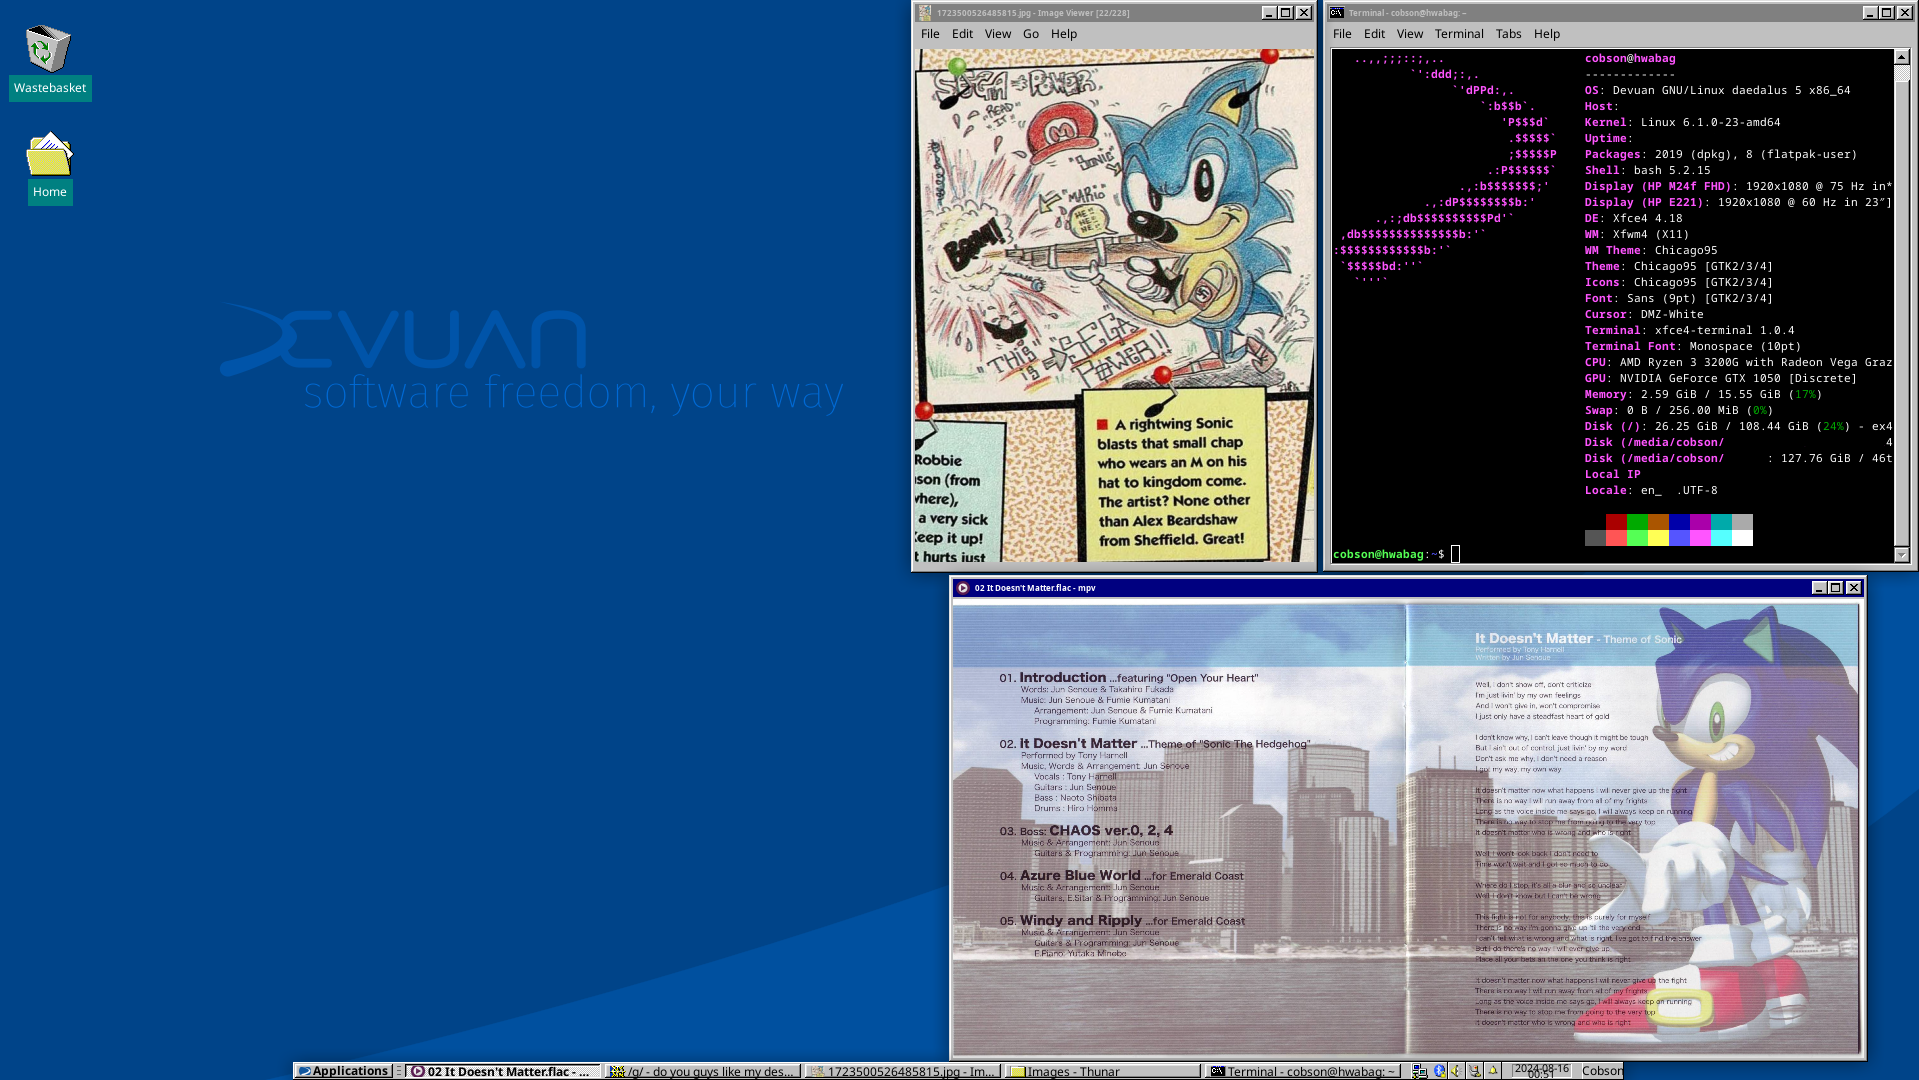Open the Help menu in Image Viewer
This screenshot has height=1080, width=1919.
click(x=1063, y=34)
